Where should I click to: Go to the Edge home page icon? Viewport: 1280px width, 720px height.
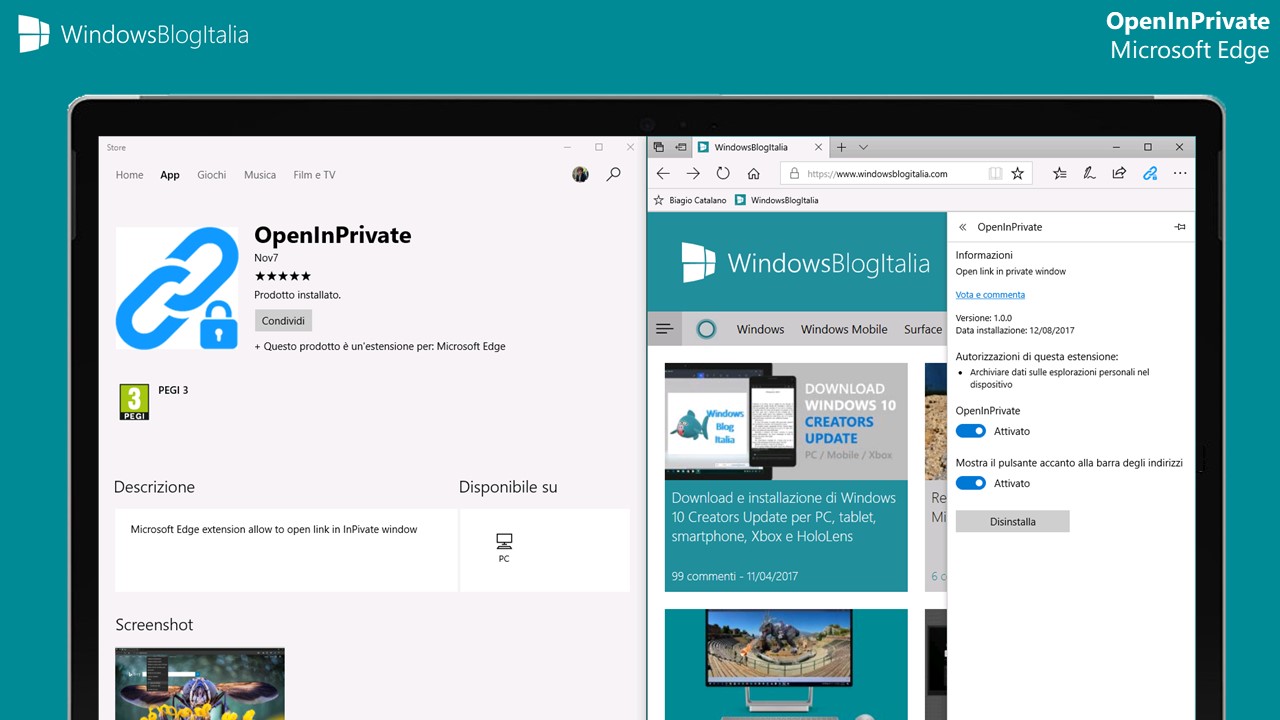[754, 173]
